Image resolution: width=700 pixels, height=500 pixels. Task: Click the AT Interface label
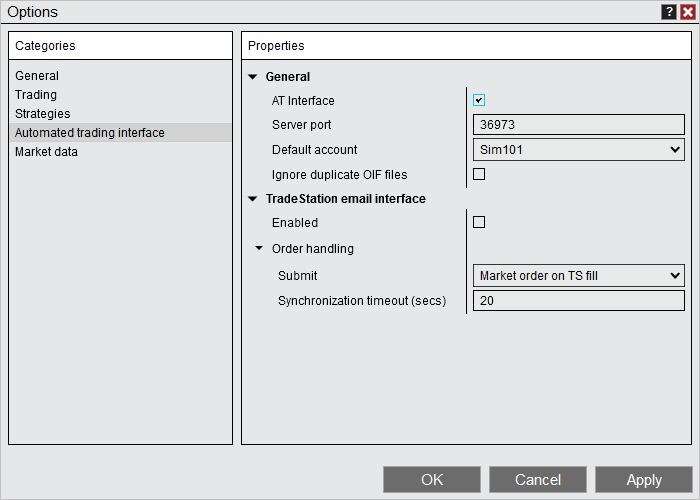(303, 100)
